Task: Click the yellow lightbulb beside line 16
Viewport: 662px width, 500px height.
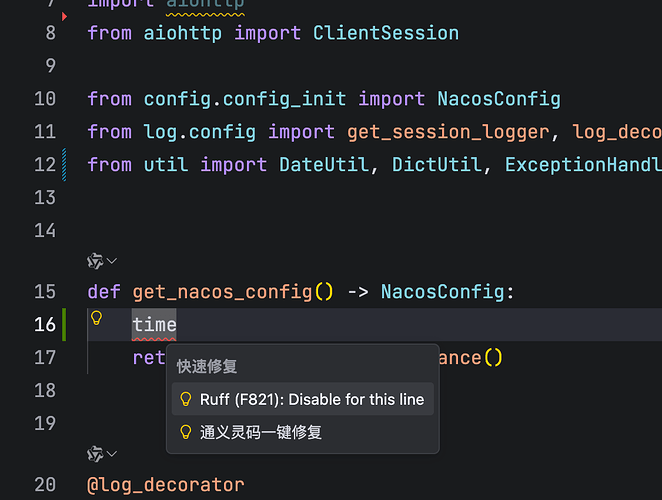Action: (x=97, y=318)
